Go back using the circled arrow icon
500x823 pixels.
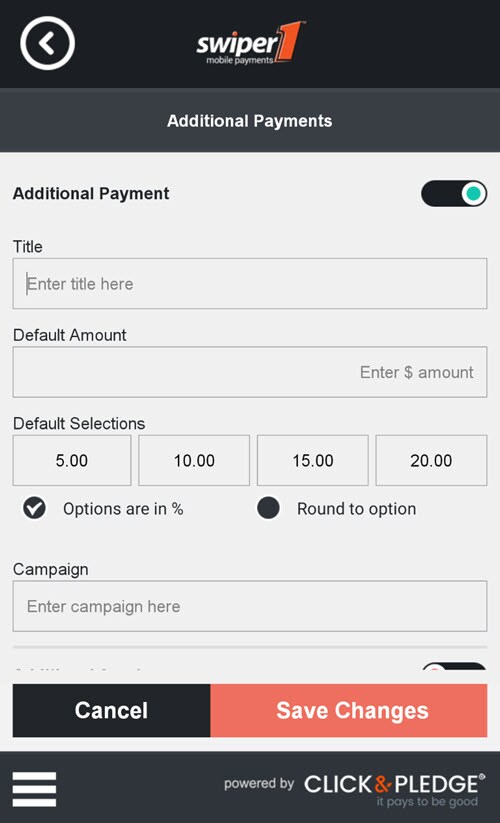[47, 44]
